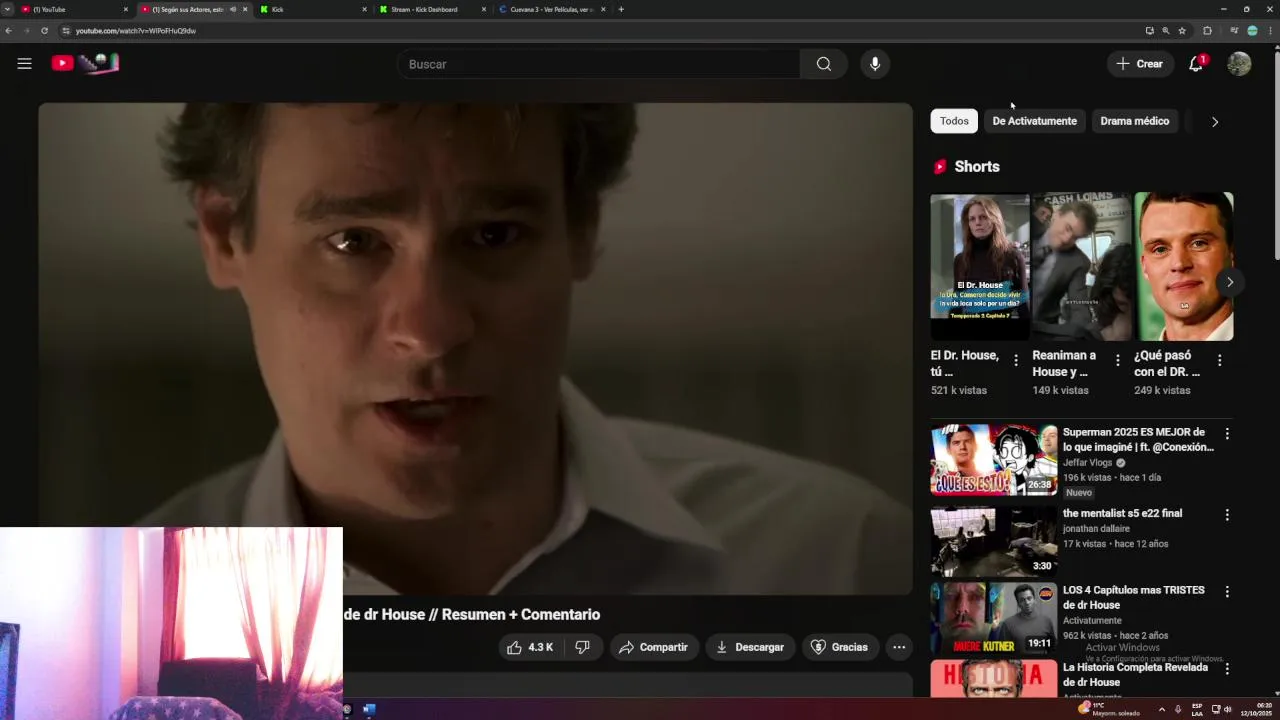Open options for 'El Dr. House, tú' Short
The width and height of the screenshot is (1280, 720).
click(1016, 360)
